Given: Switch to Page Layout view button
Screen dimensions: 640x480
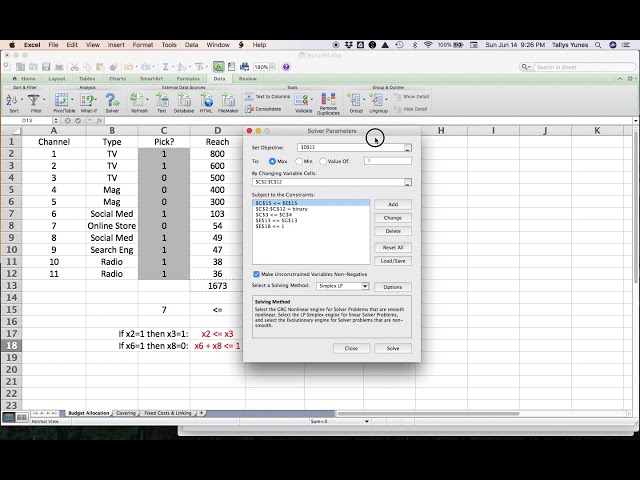Looking at the screenshot, I should click(21, 417).
